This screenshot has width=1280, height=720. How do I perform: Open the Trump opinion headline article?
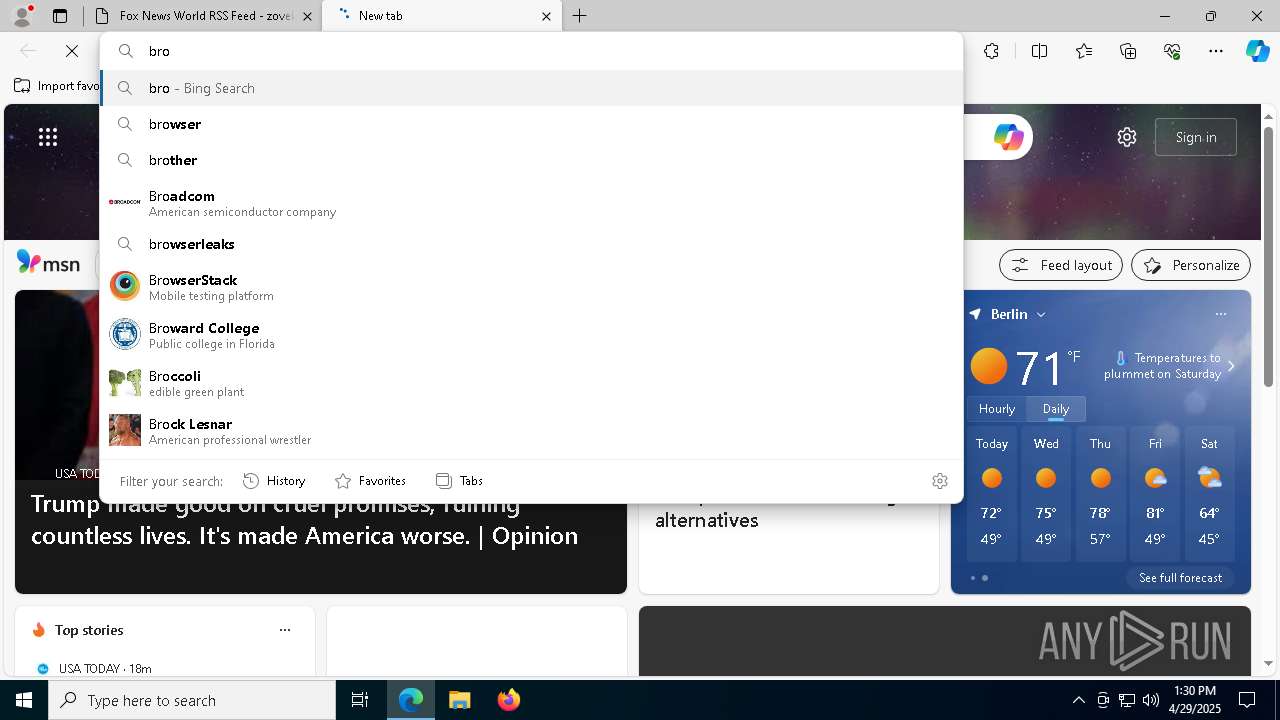(304, 520)
